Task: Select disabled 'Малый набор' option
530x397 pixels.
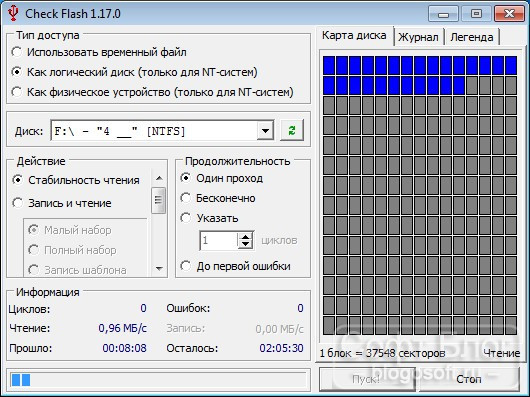Action: [70, 230]
